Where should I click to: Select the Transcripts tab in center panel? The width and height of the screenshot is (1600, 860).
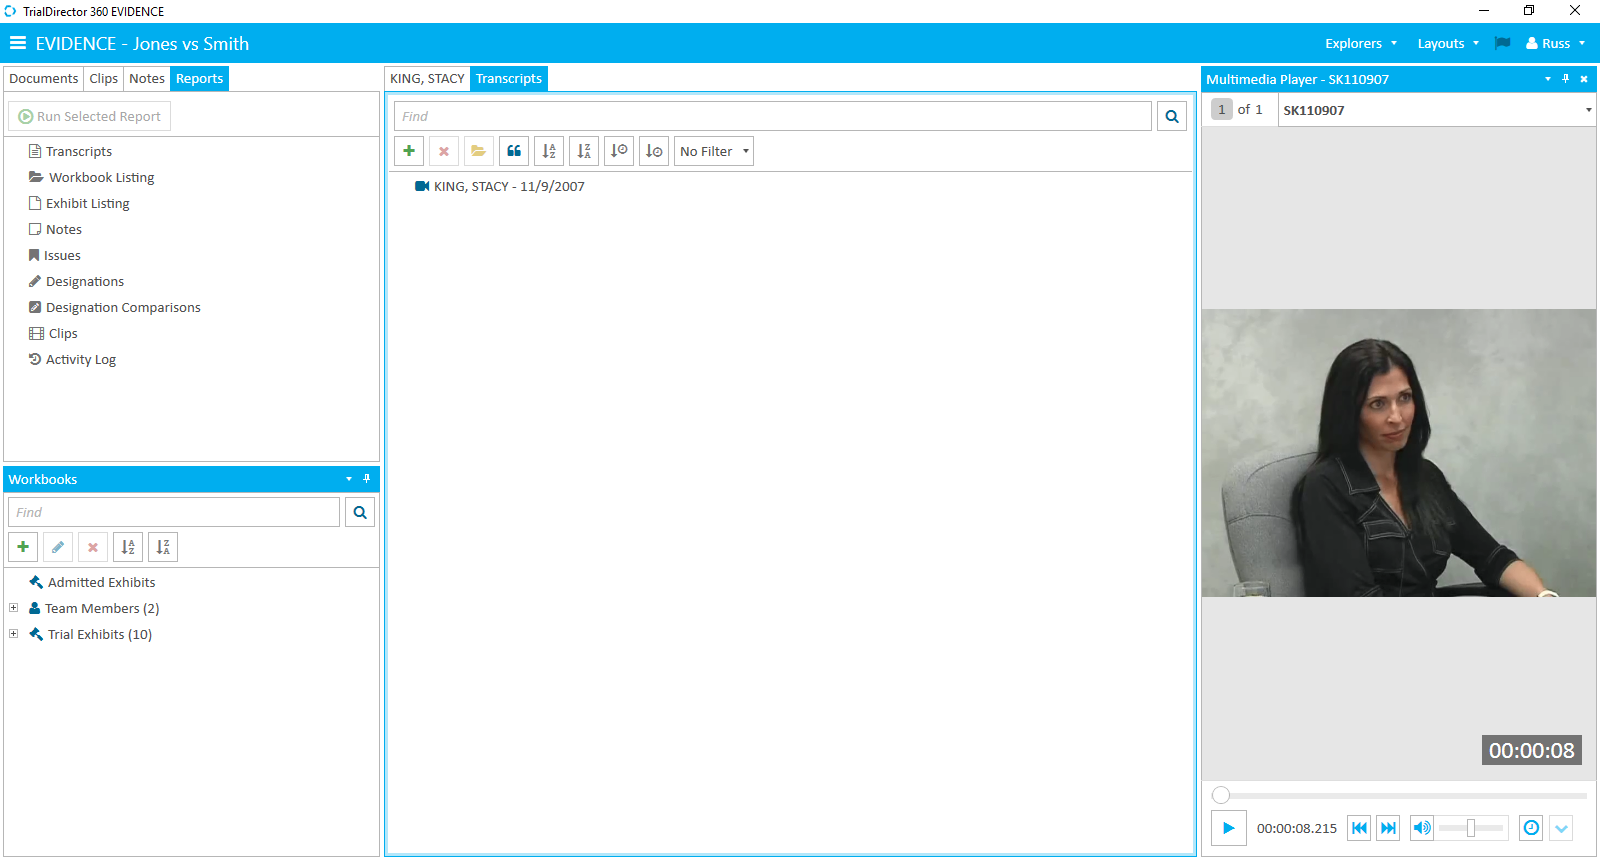[509, 78]
